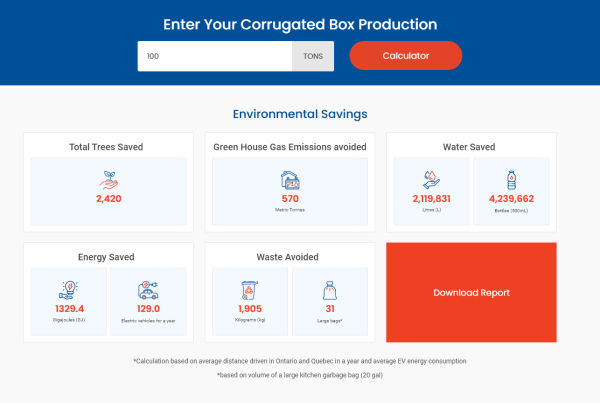Click the greenhouse gas emissions icon
600x403 pixels.
290,180
